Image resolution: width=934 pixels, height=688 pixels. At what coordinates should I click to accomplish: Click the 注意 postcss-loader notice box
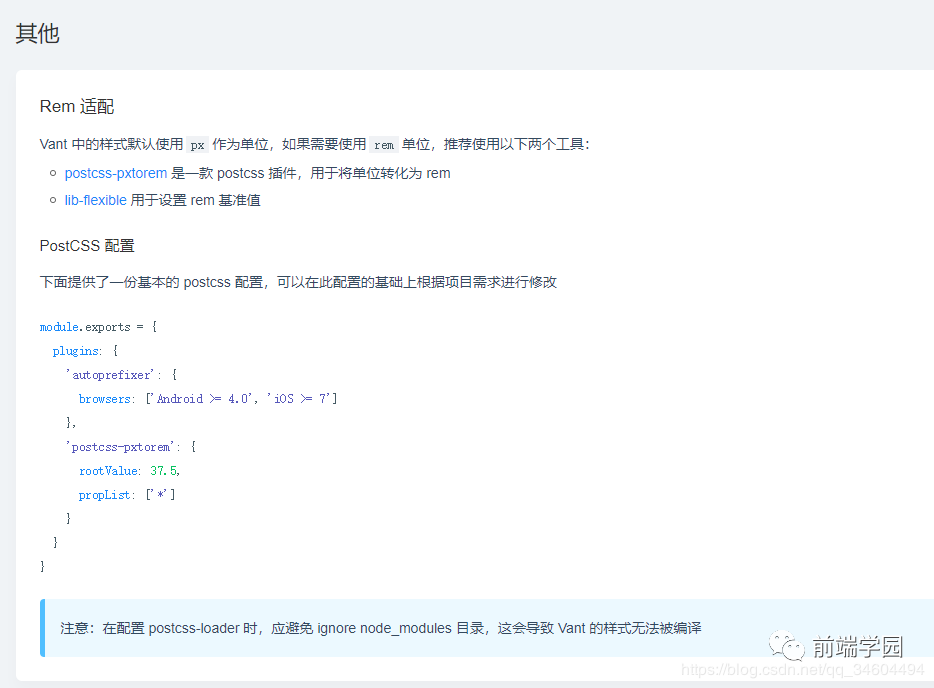coord(380,628)
